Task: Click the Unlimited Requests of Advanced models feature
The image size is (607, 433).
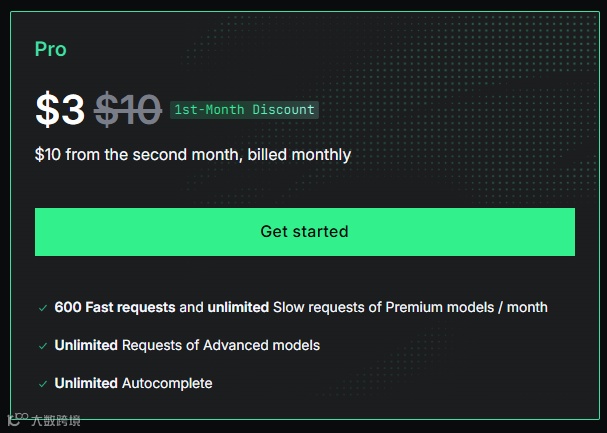Action: click(x=187, y=345)
